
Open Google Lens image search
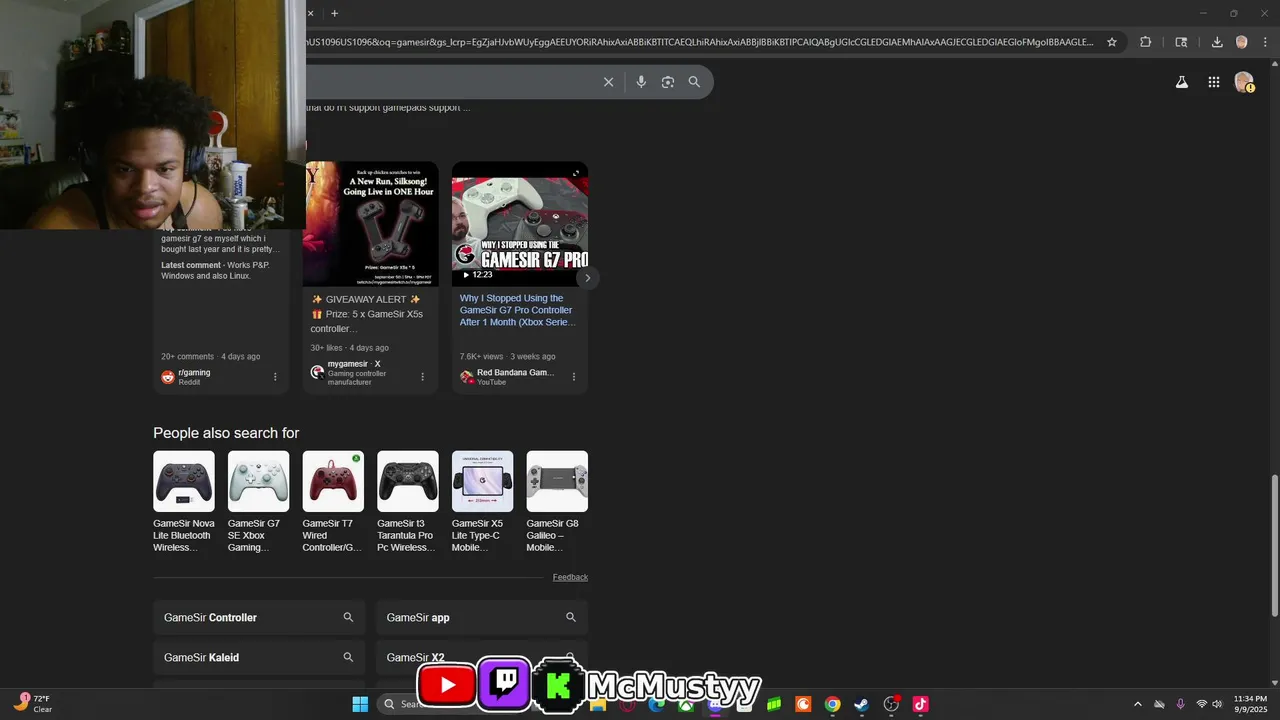[x=668, y=82]
